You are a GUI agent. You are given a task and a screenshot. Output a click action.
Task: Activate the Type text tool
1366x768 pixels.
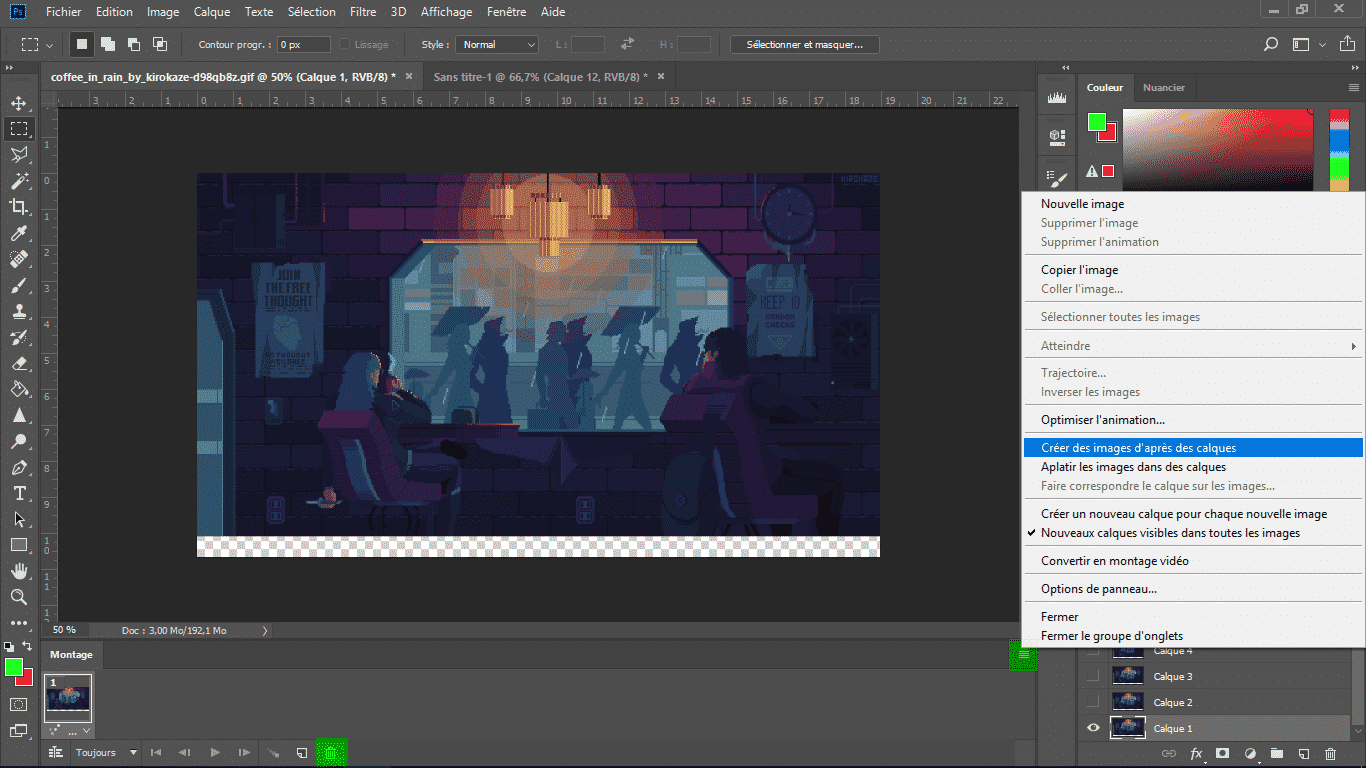pos(19,493)
